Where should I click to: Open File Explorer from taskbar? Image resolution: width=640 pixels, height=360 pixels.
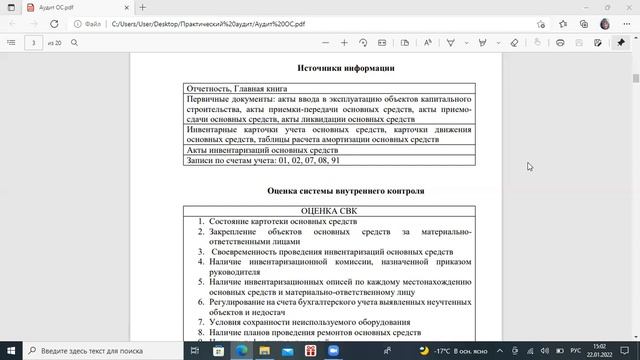[264, 351]
